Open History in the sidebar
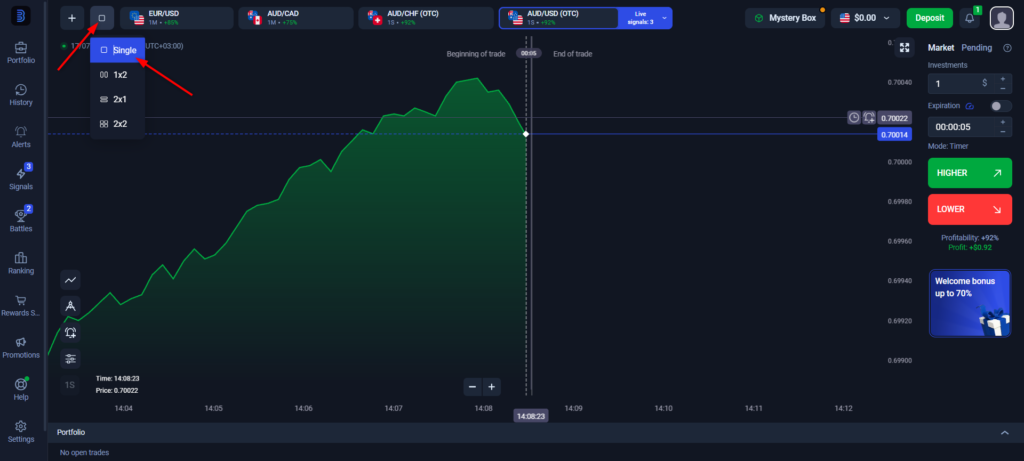This screenshot has width=1024, height=461. click(x=21, y=95)
